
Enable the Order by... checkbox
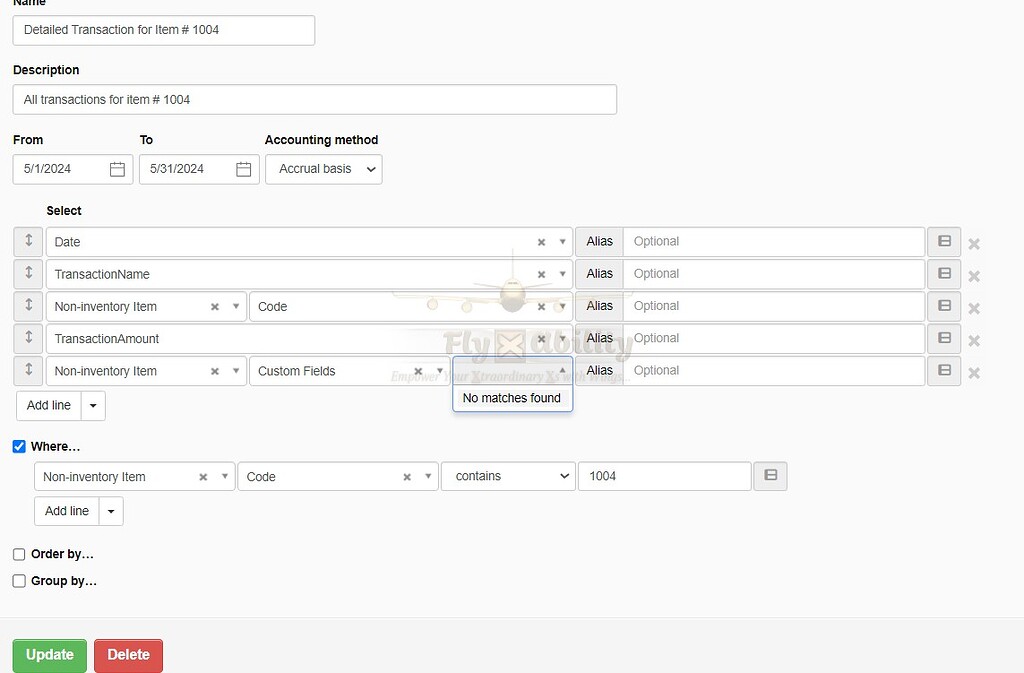tap(18, 554)
